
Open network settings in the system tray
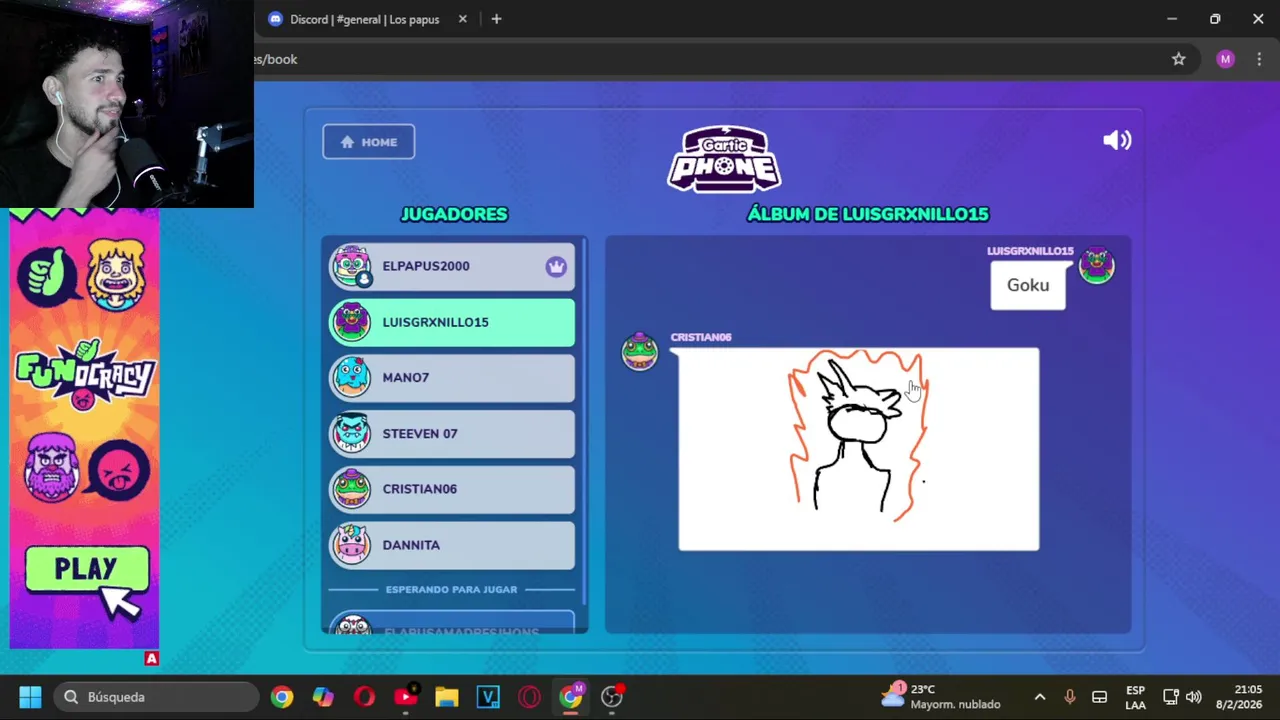coord(1171,697)
